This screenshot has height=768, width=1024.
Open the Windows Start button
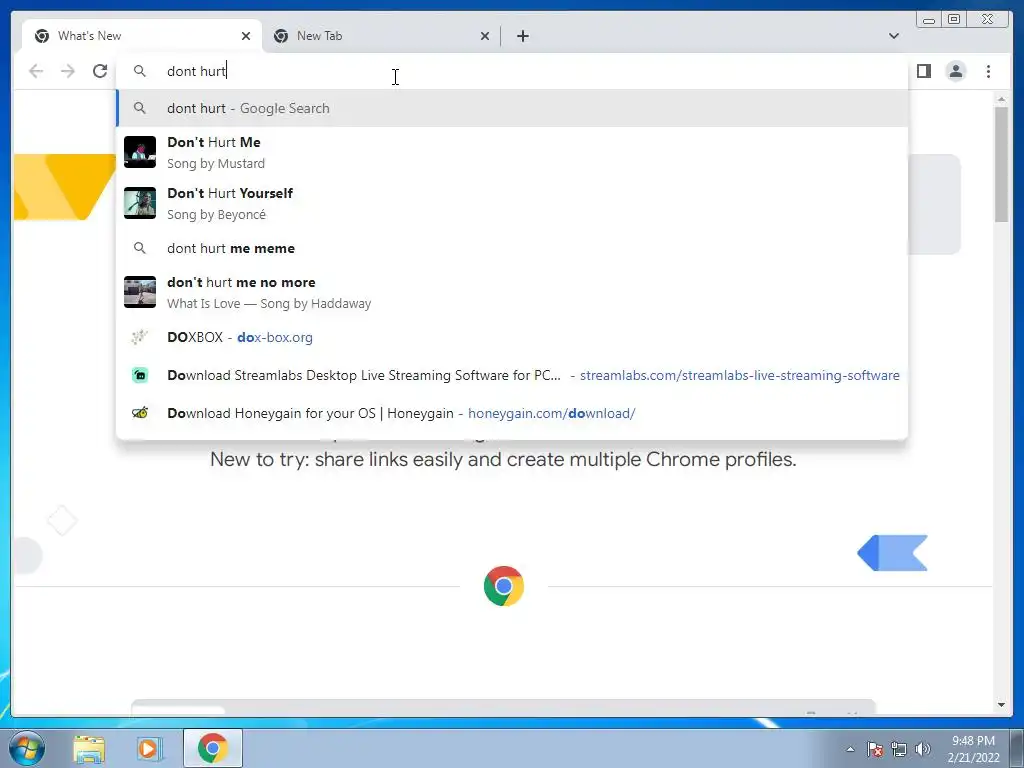pyautogui.click(x=27, y=748)
